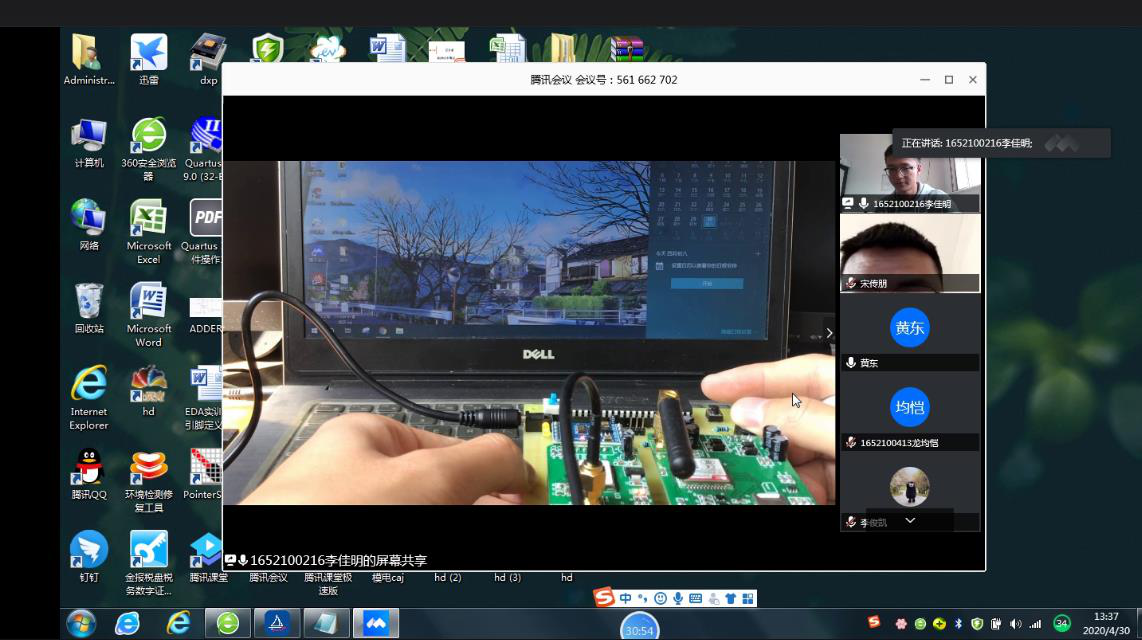Click the volume speaker tray icon
This screenshot has width=1142, height=640.
[x=1016, y=623]
